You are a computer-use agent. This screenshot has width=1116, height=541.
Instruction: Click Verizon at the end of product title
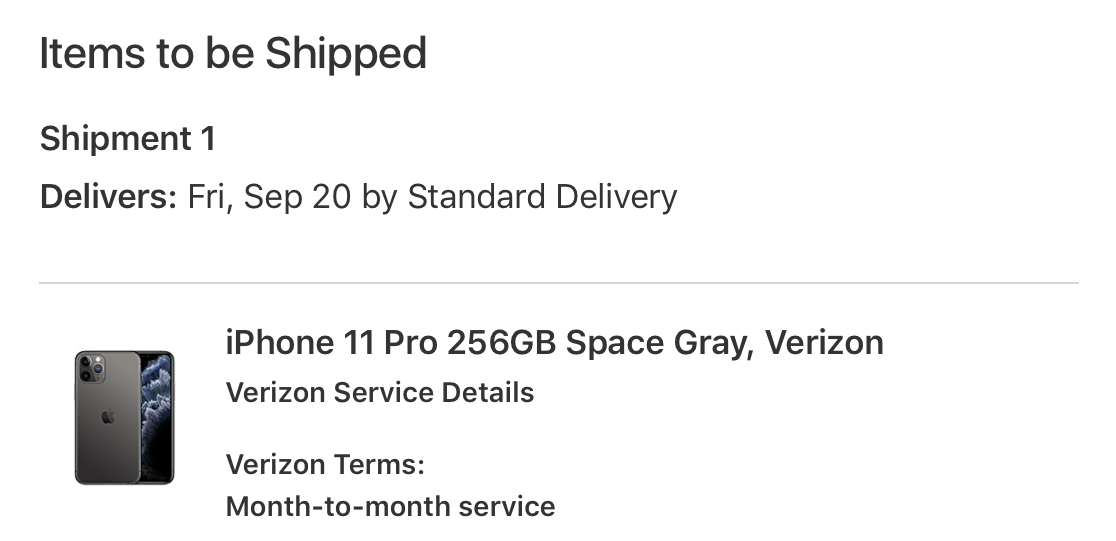(x=824, y=342)
